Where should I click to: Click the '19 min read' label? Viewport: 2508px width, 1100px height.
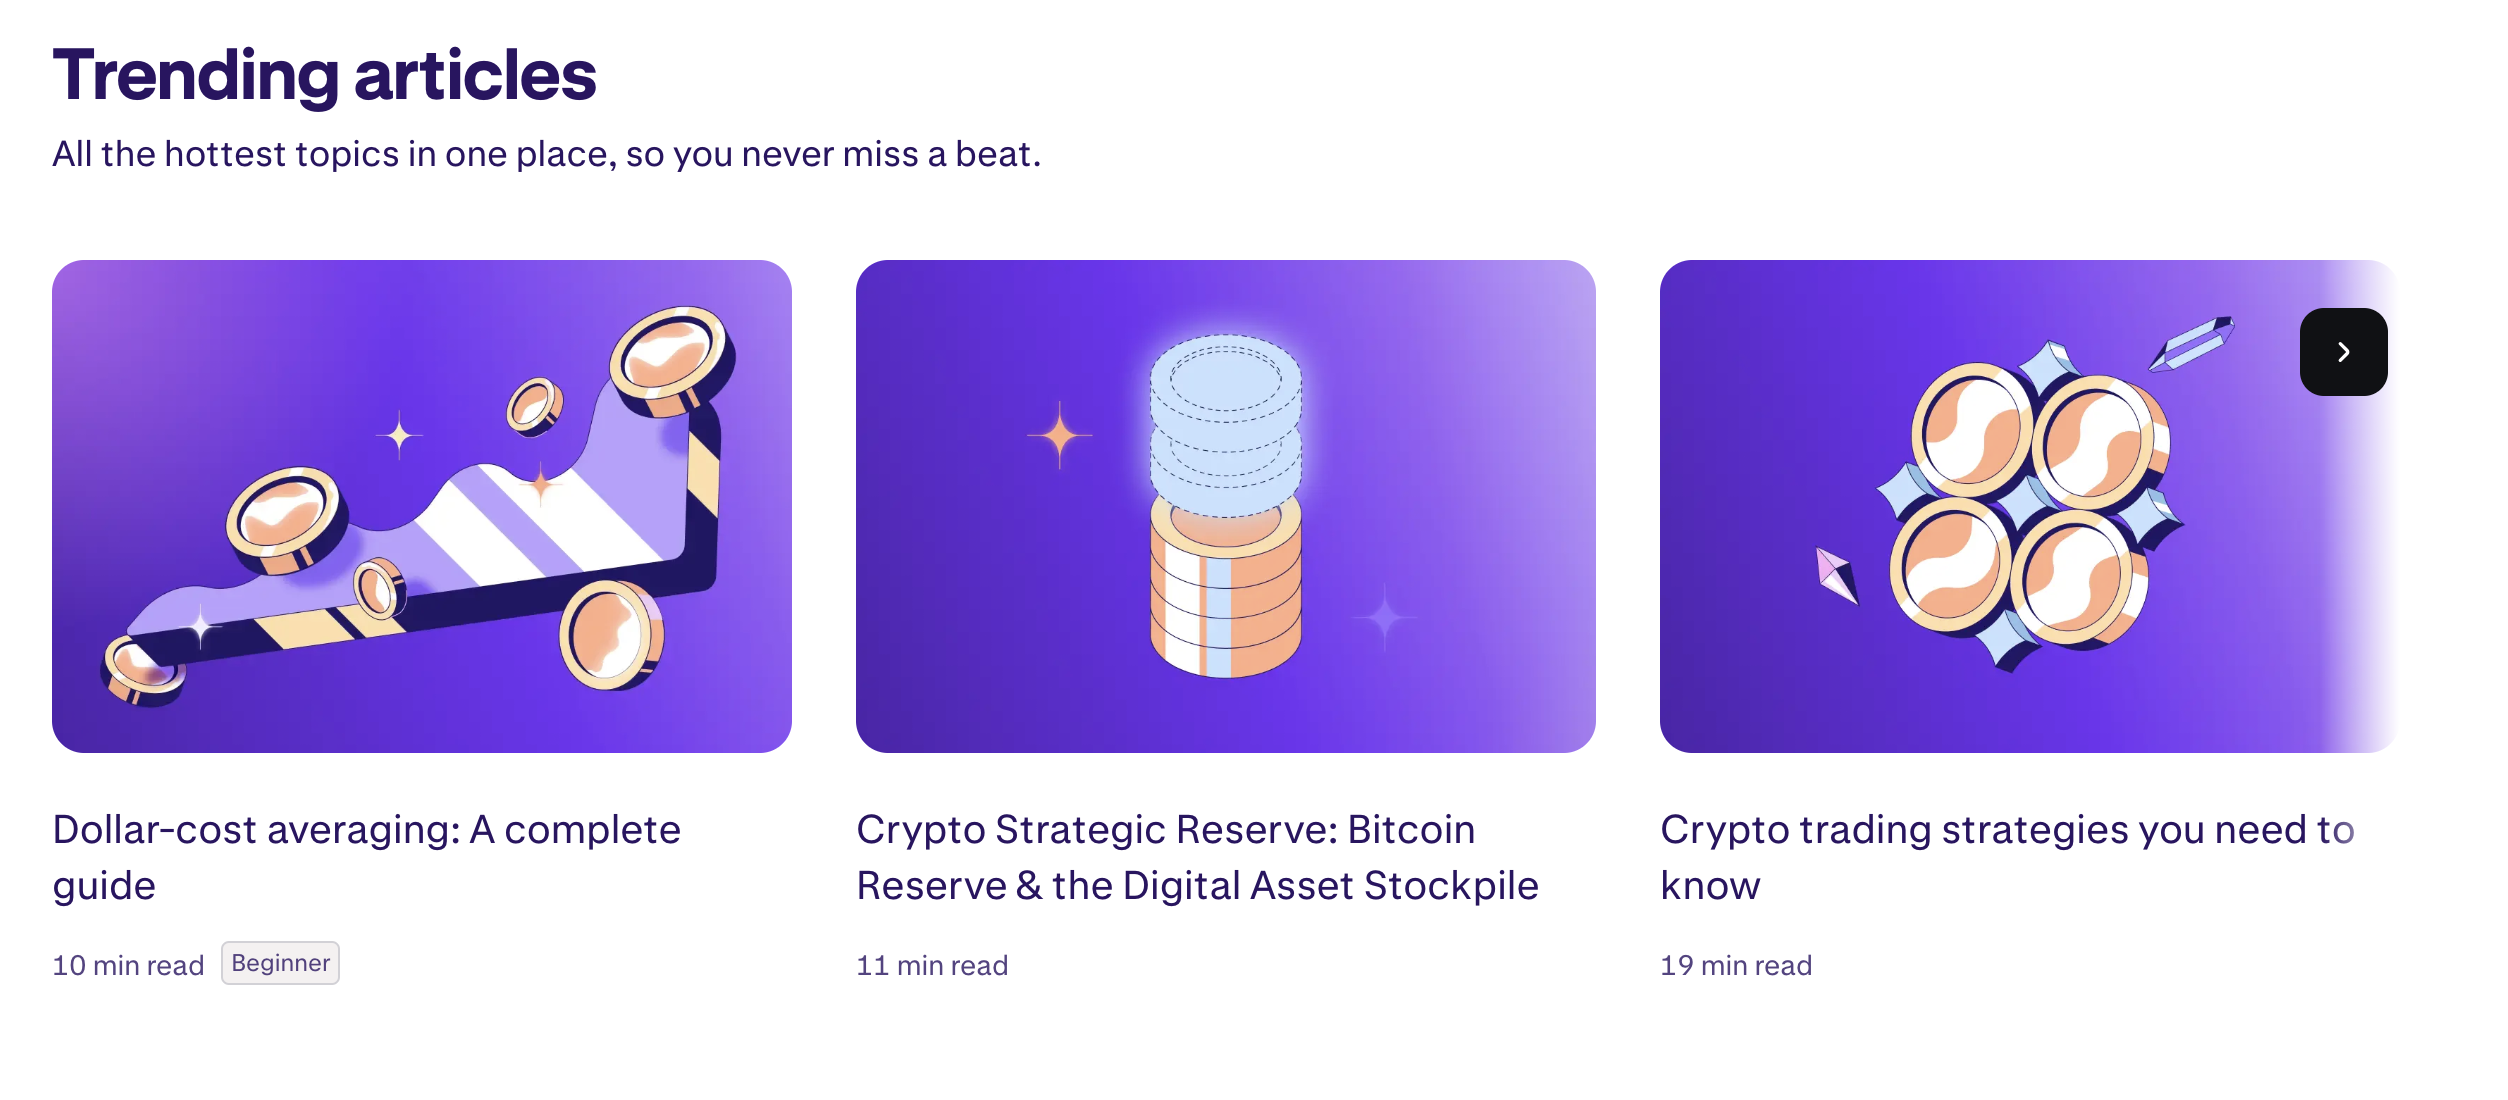(x=1736, y=965)
